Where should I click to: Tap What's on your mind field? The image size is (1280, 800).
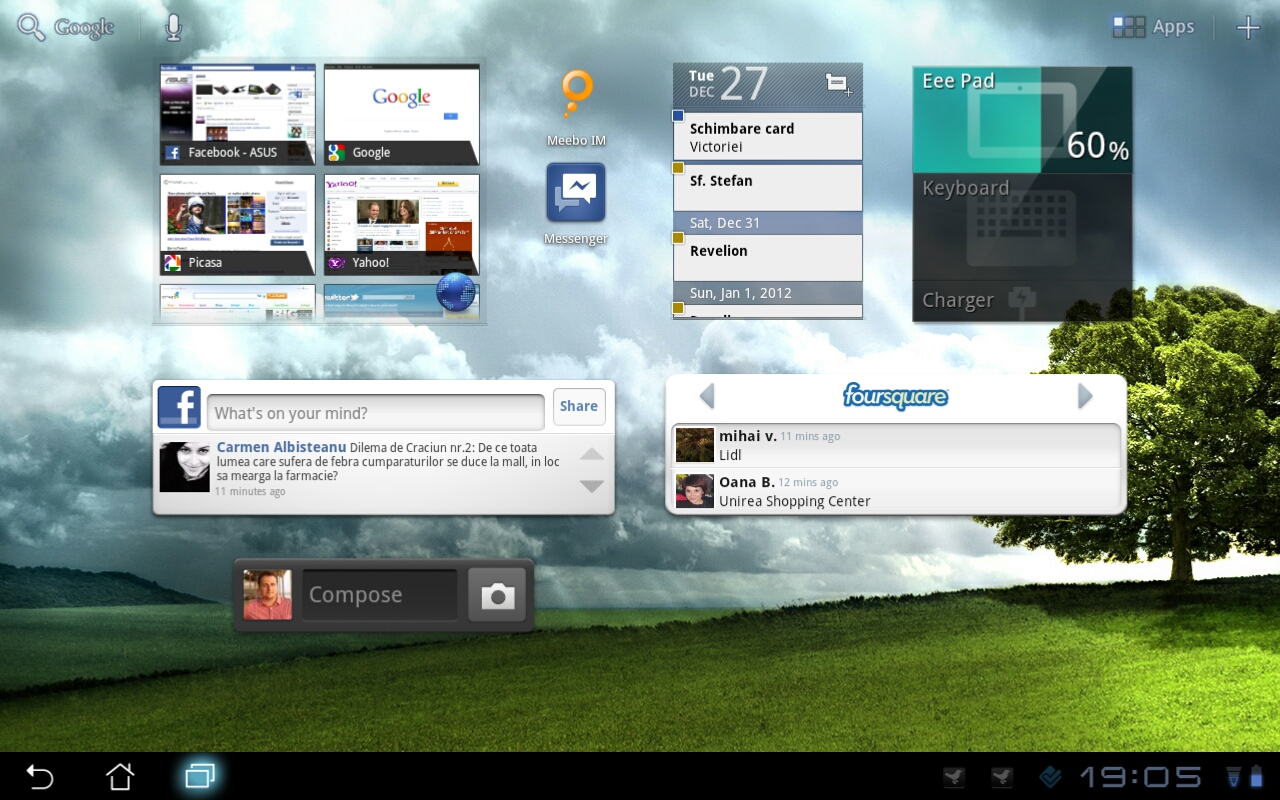(376, 412)
